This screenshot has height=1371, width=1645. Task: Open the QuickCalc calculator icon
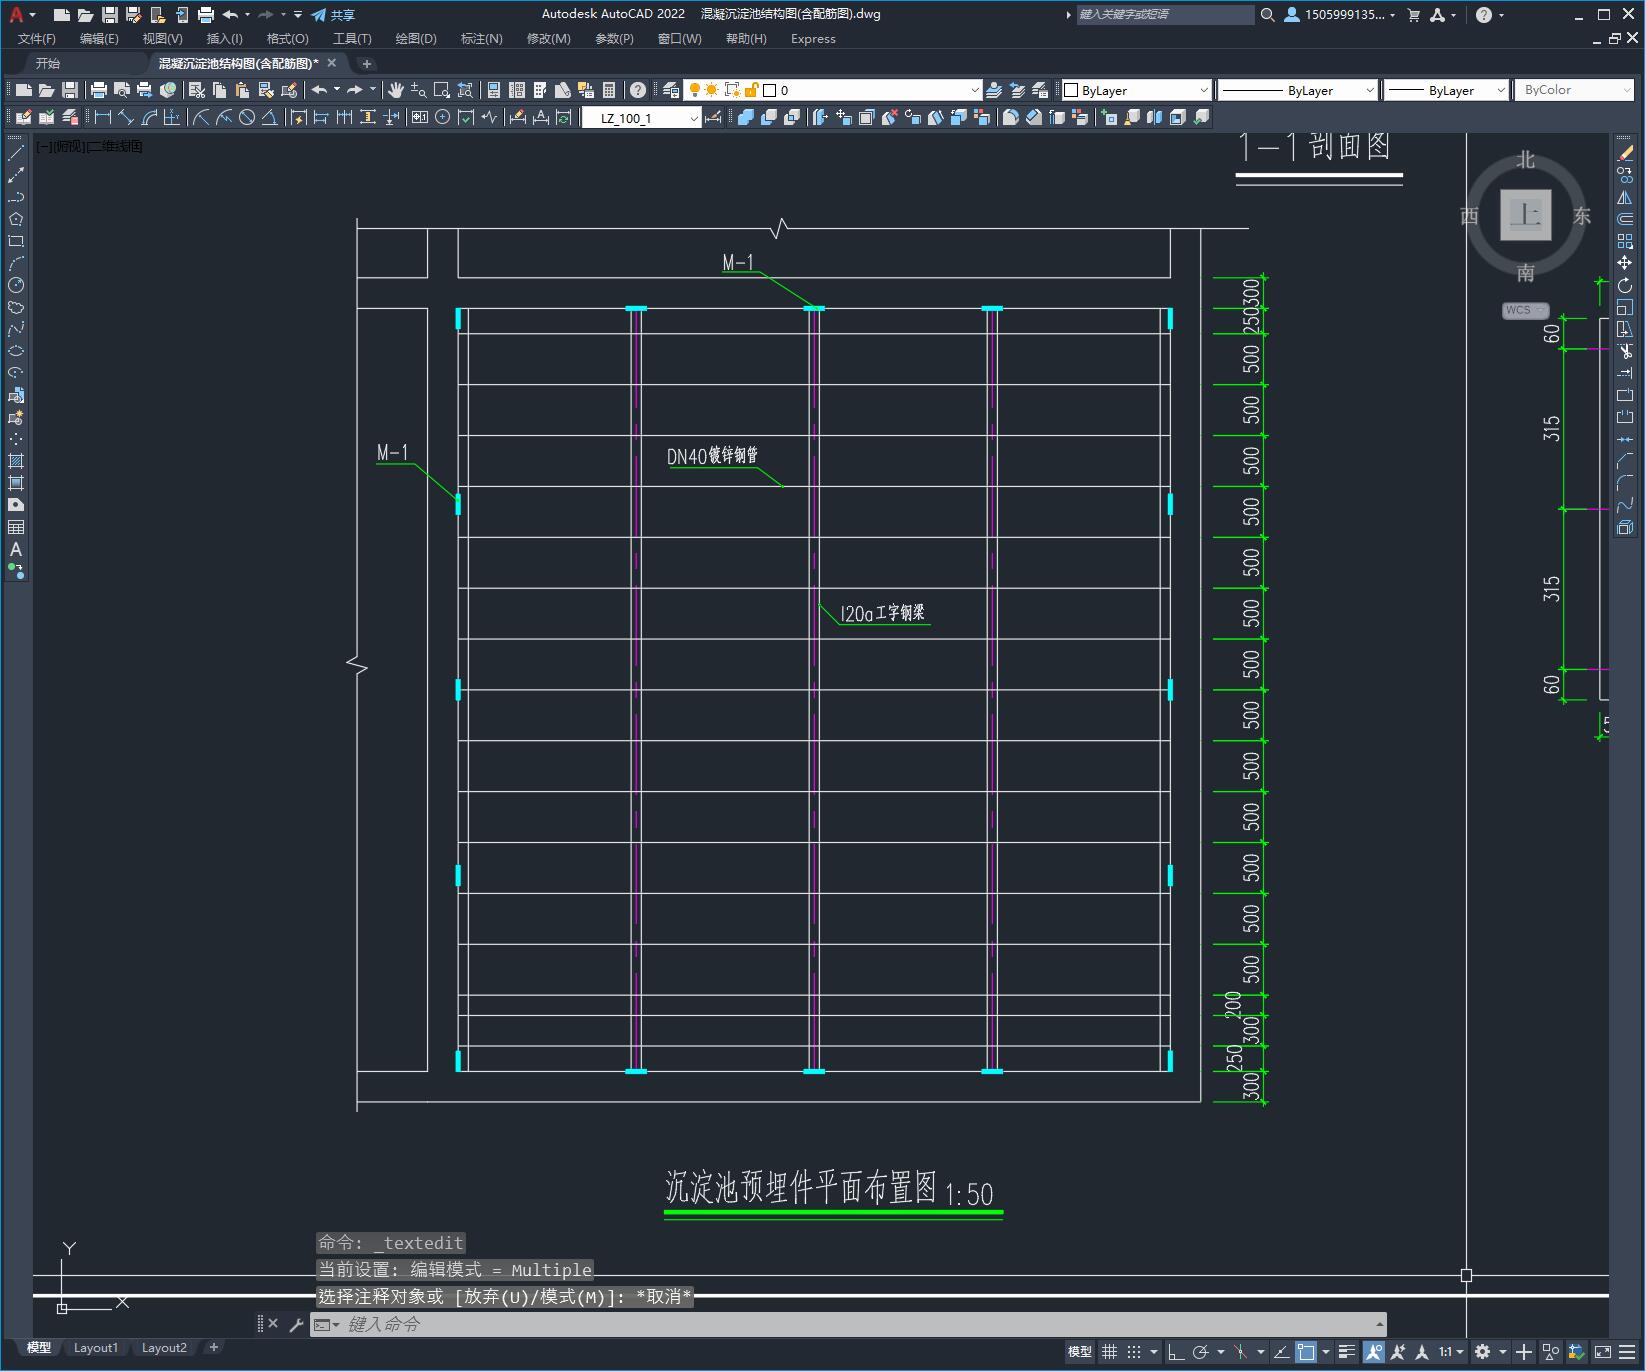[x=609, y=90]
